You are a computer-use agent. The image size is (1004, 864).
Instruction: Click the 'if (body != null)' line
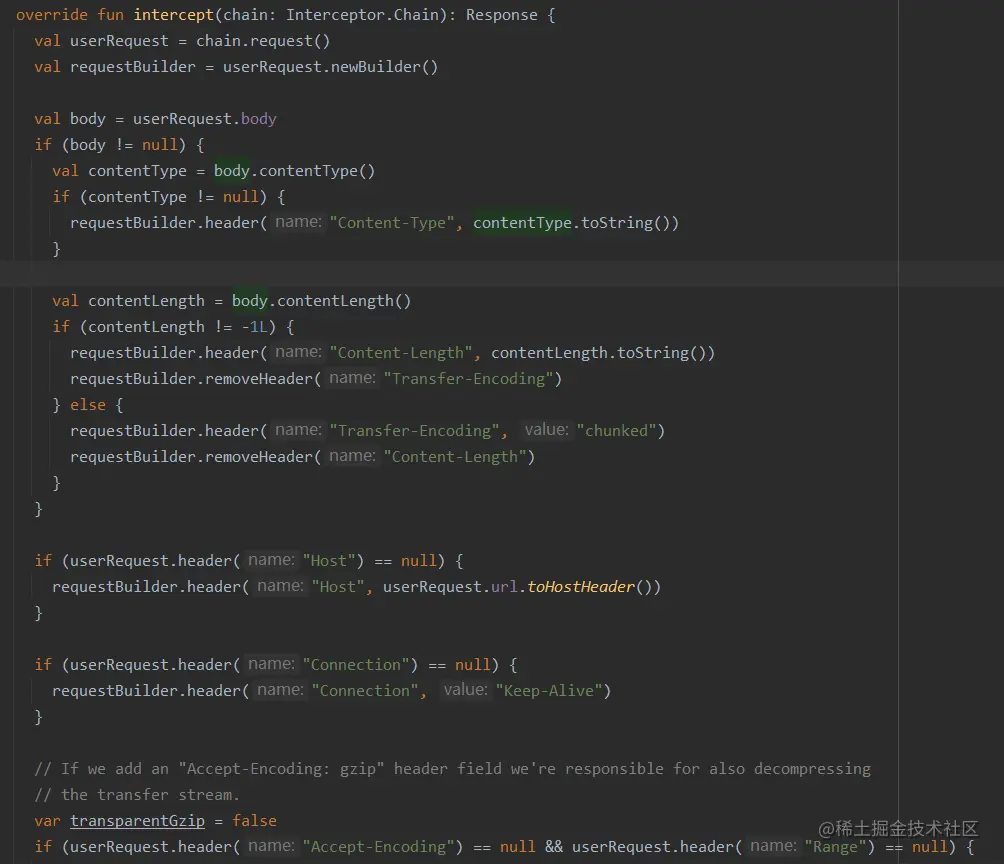[x=119, y=145]
